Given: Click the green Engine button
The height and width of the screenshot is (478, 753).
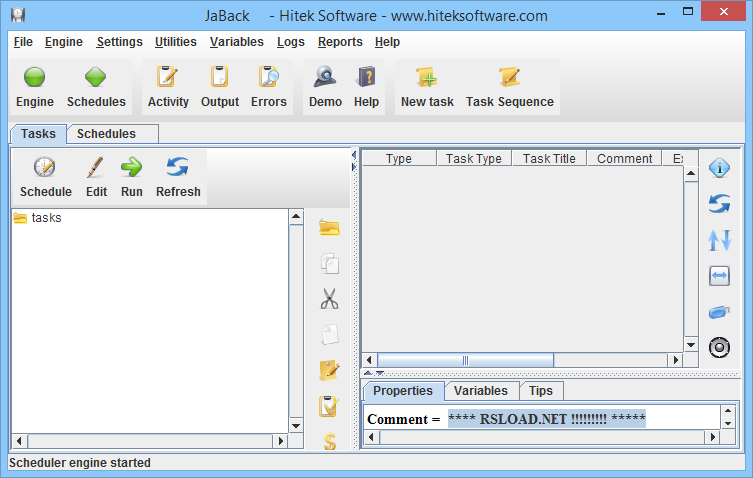Looking at the screenshot, I should [x=35, y=87].
